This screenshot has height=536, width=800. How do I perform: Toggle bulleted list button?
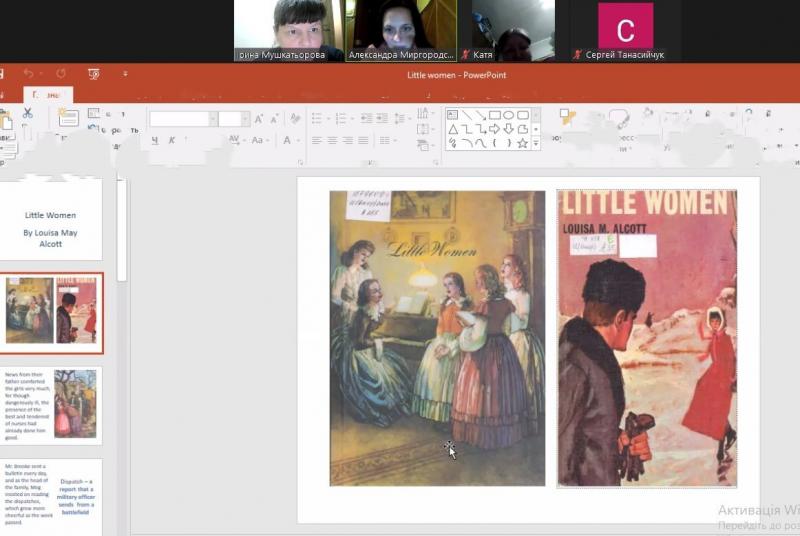317,119
